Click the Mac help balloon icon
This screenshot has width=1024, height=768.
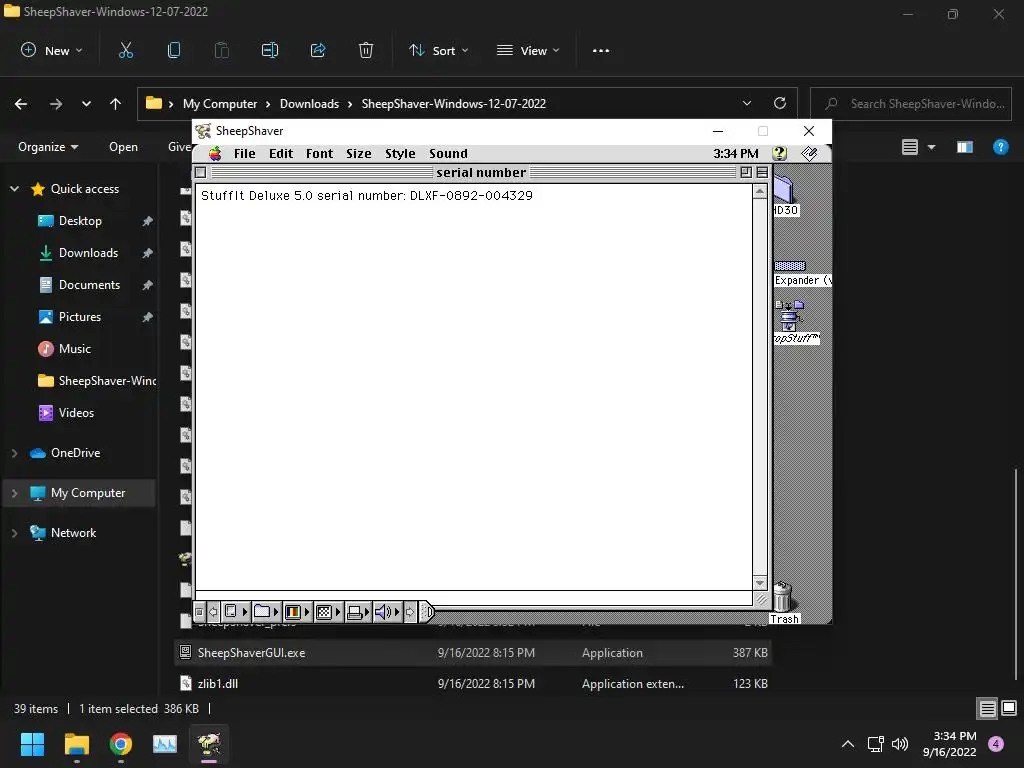779,153
